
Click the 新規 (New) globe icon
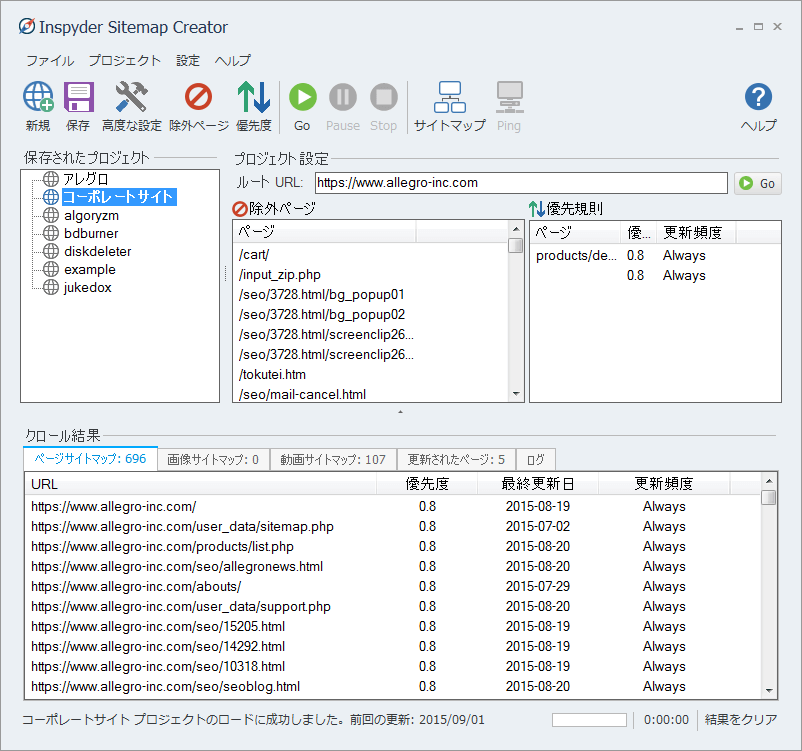[38, 97]
